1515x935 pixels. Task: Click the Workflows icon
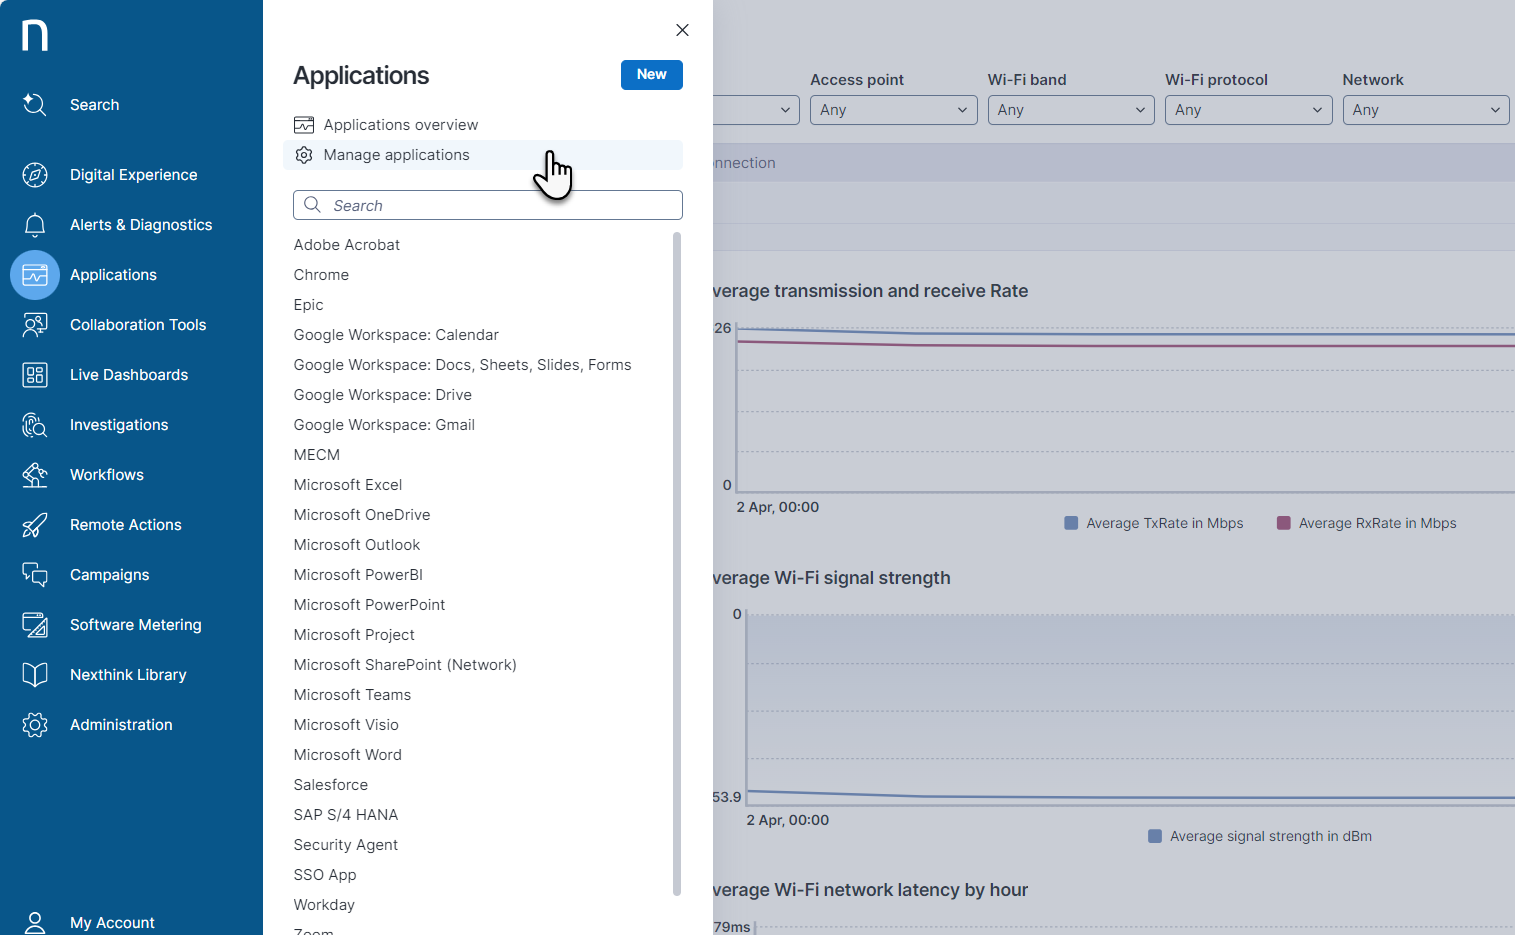point(35,475)
